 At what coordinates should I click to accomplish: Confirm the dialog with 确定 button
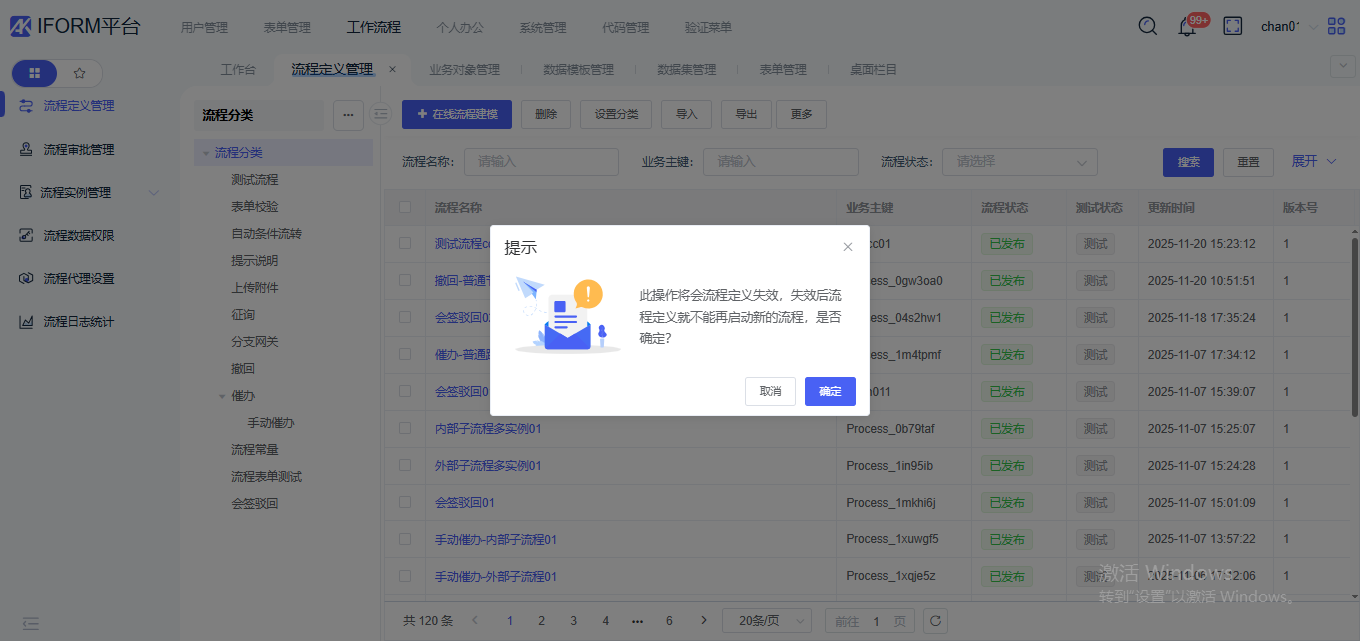pos(830,391)
